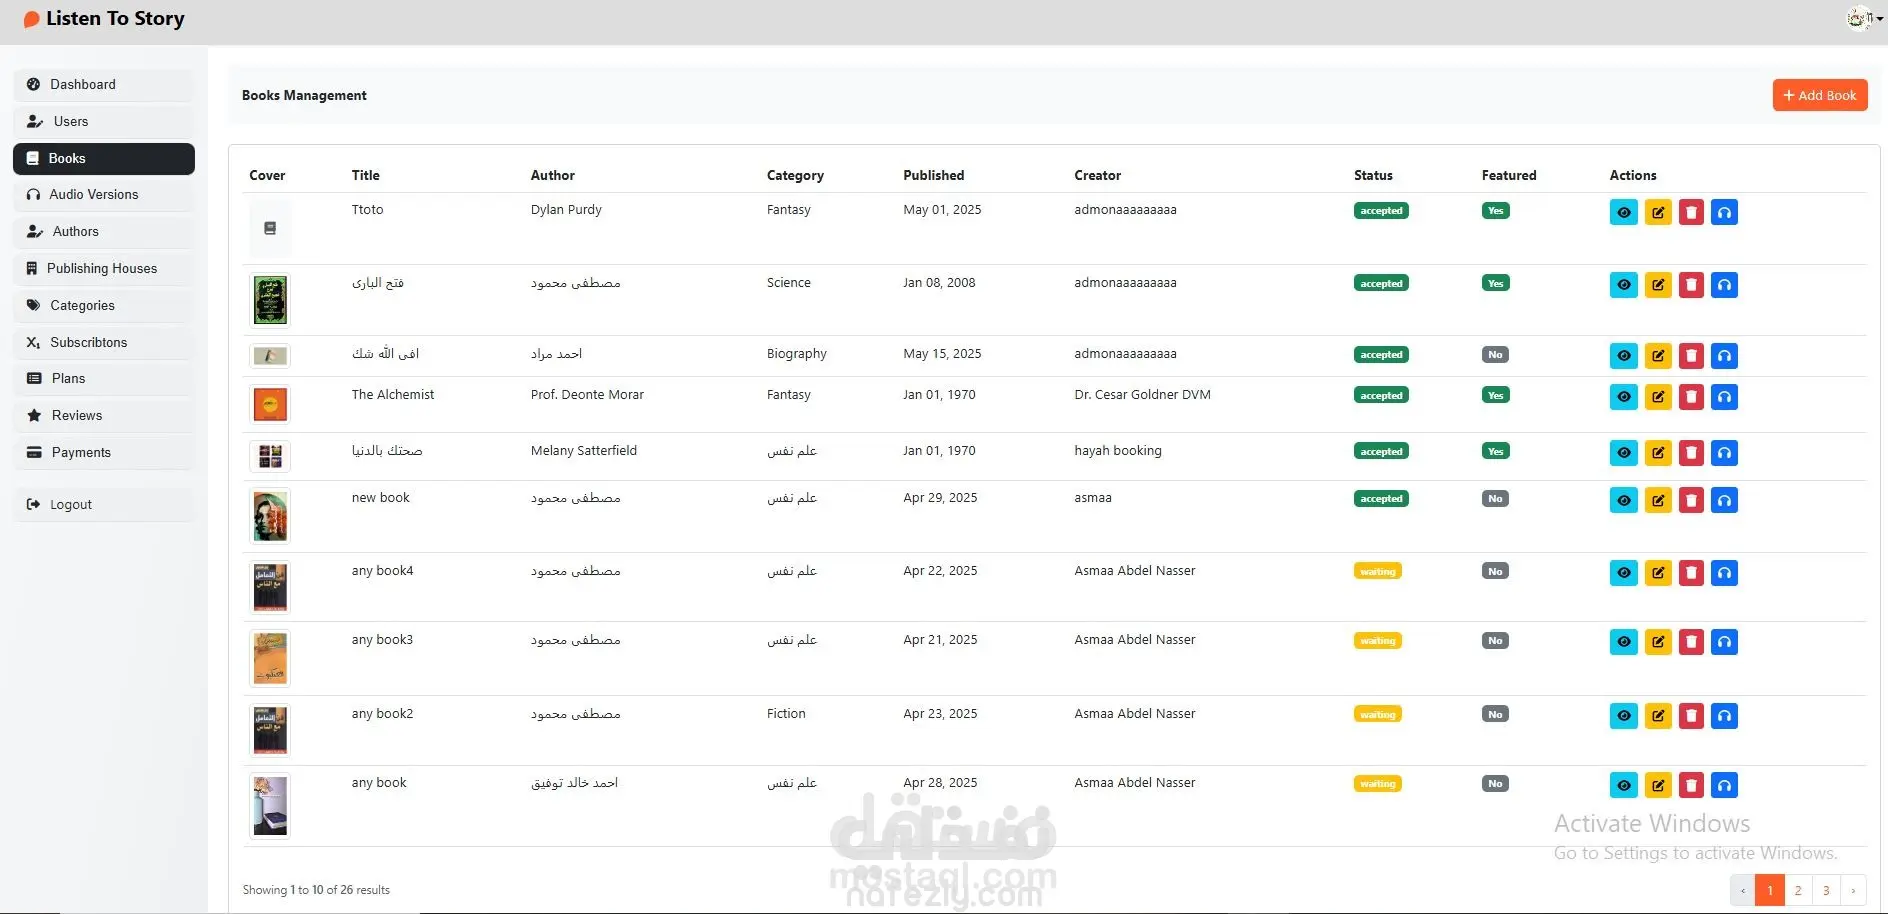Open audio for the Apr 28, 2025 book

coord(1724,785)
